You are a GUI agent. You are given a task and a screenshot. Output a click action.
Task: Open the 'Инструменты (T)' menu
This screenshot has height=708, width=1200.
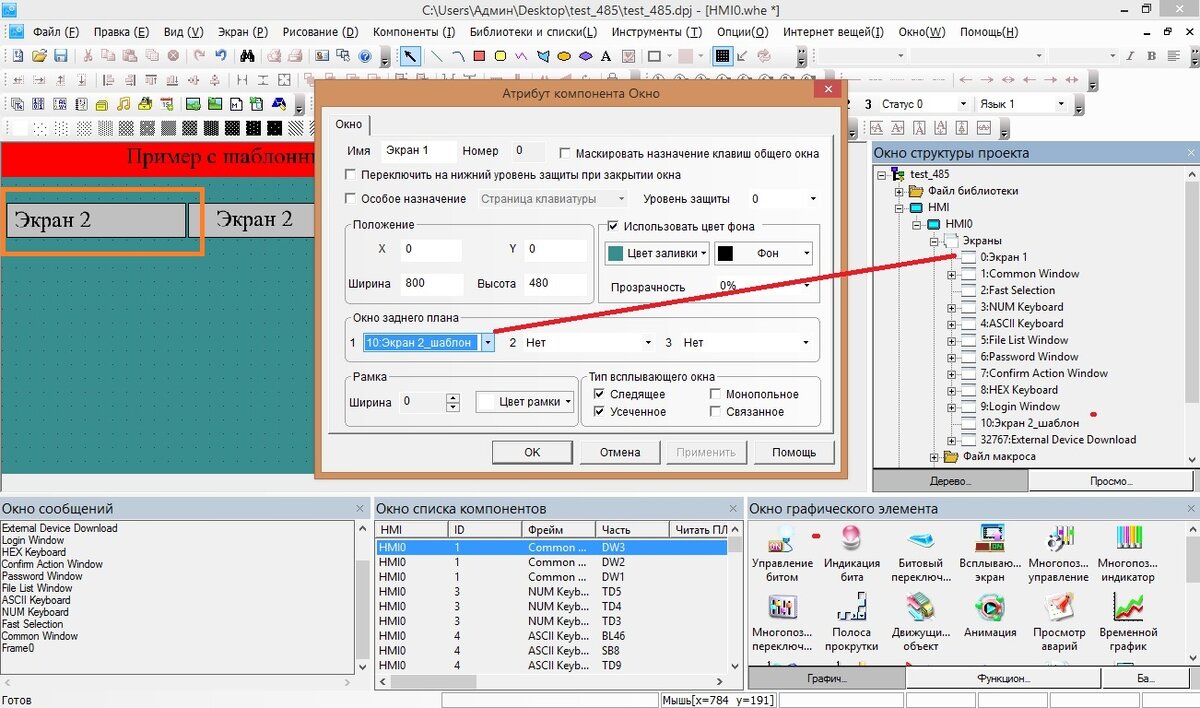[657, 32]
